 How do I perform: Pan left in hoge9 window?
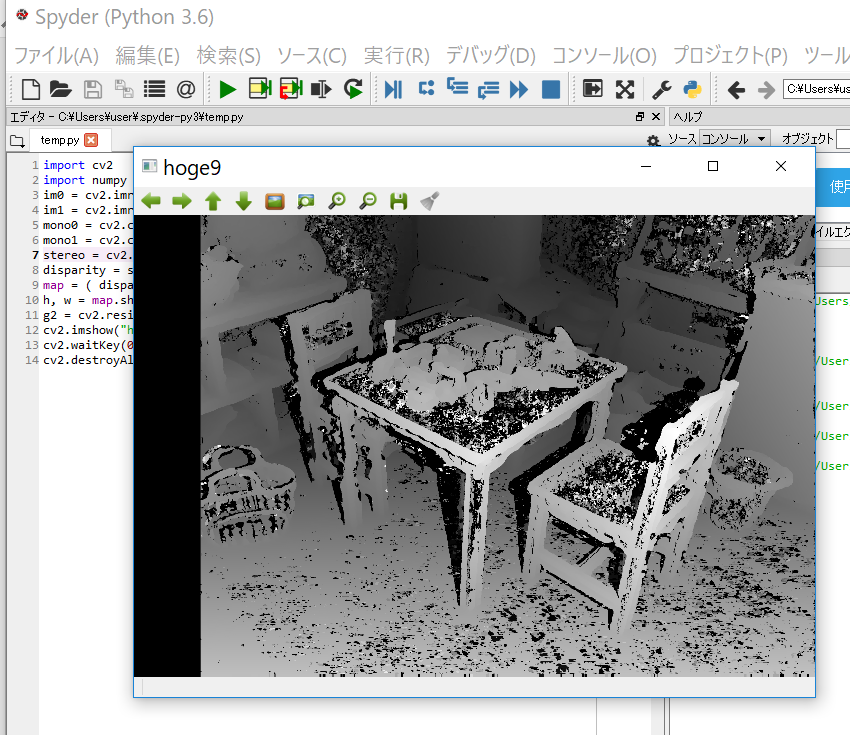coord(151,201)
